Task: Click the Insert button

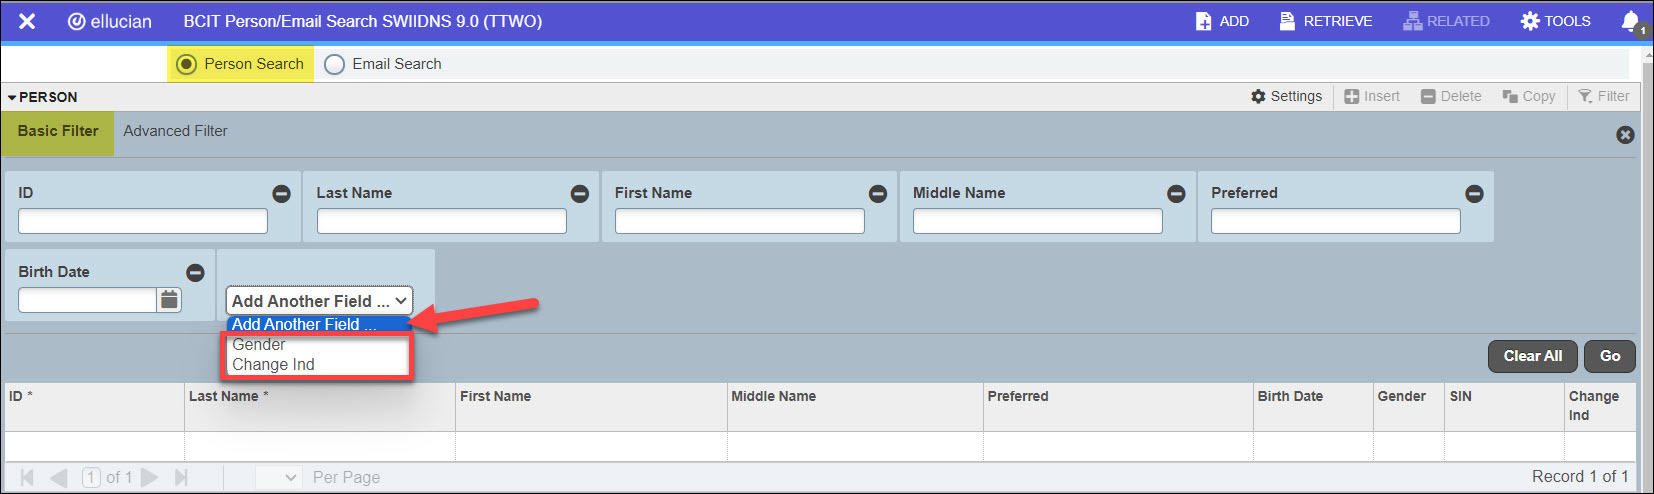Action: point(1372,96)
